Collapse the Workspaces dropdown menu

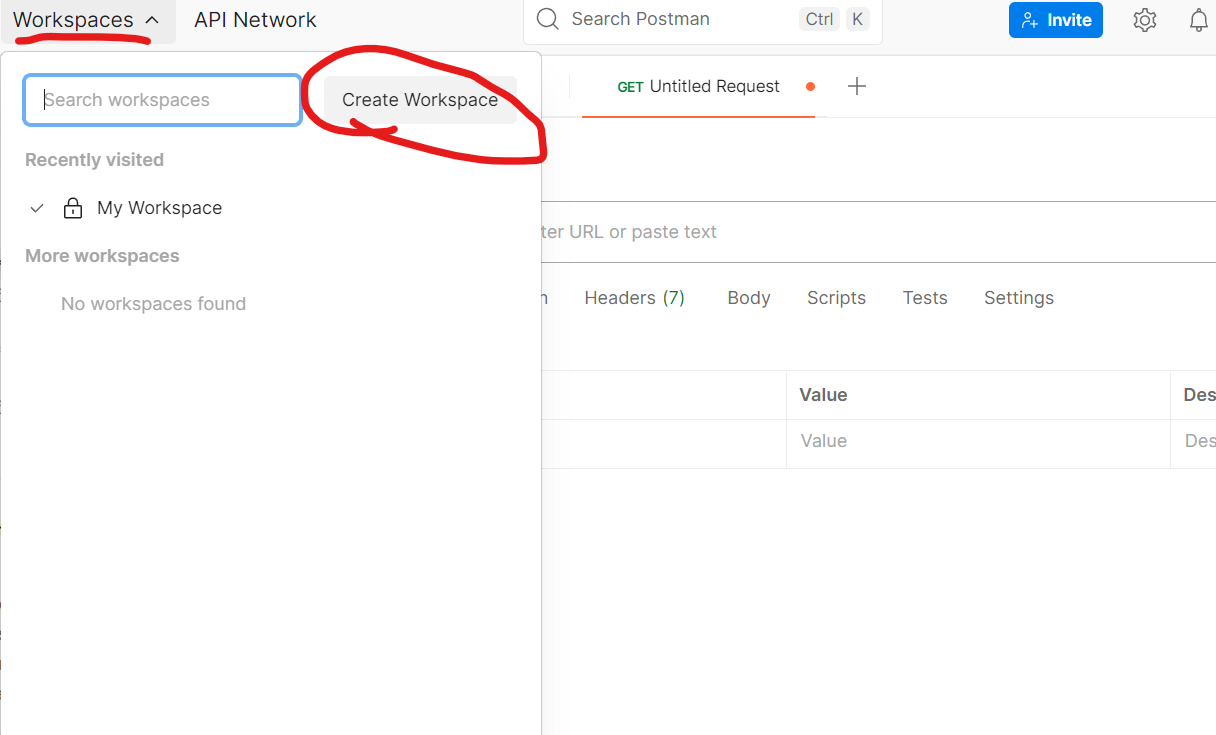(87, 20)
